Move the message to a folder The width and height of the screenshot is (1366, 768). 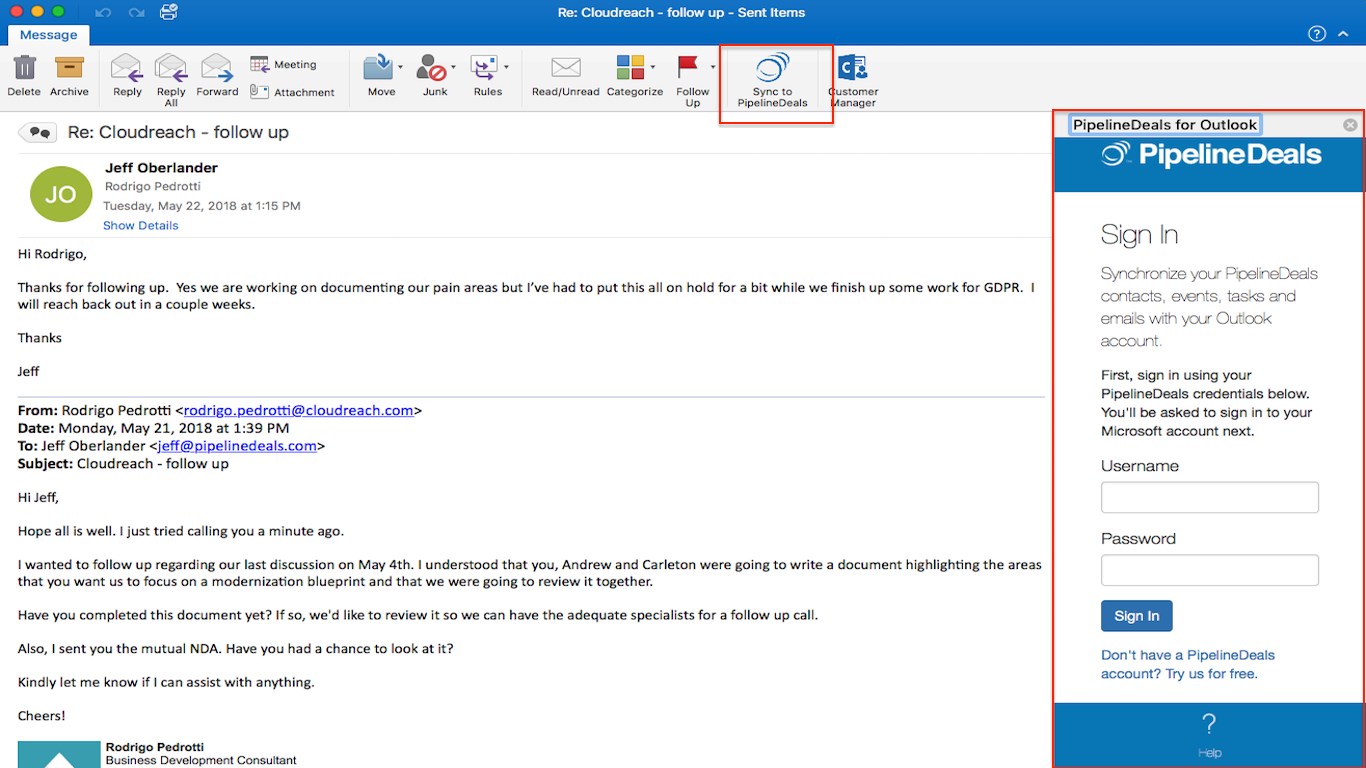pos(379,76)
